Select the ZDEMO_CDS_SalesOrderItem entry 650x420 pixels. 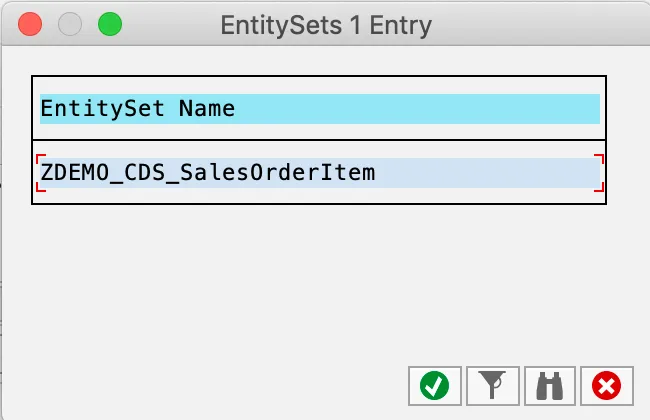click(x=208, y=173)
